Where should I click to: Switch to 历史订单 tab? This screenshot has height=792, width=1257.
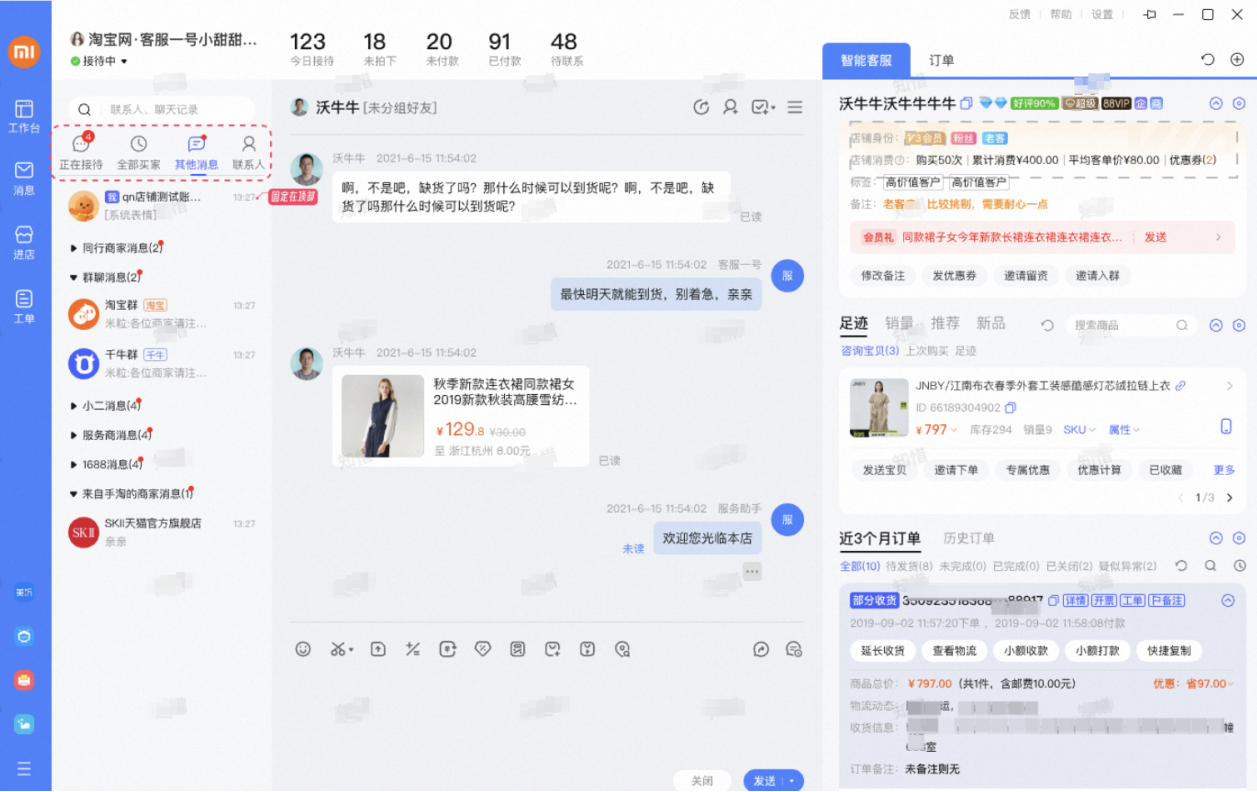click(969, 538)
